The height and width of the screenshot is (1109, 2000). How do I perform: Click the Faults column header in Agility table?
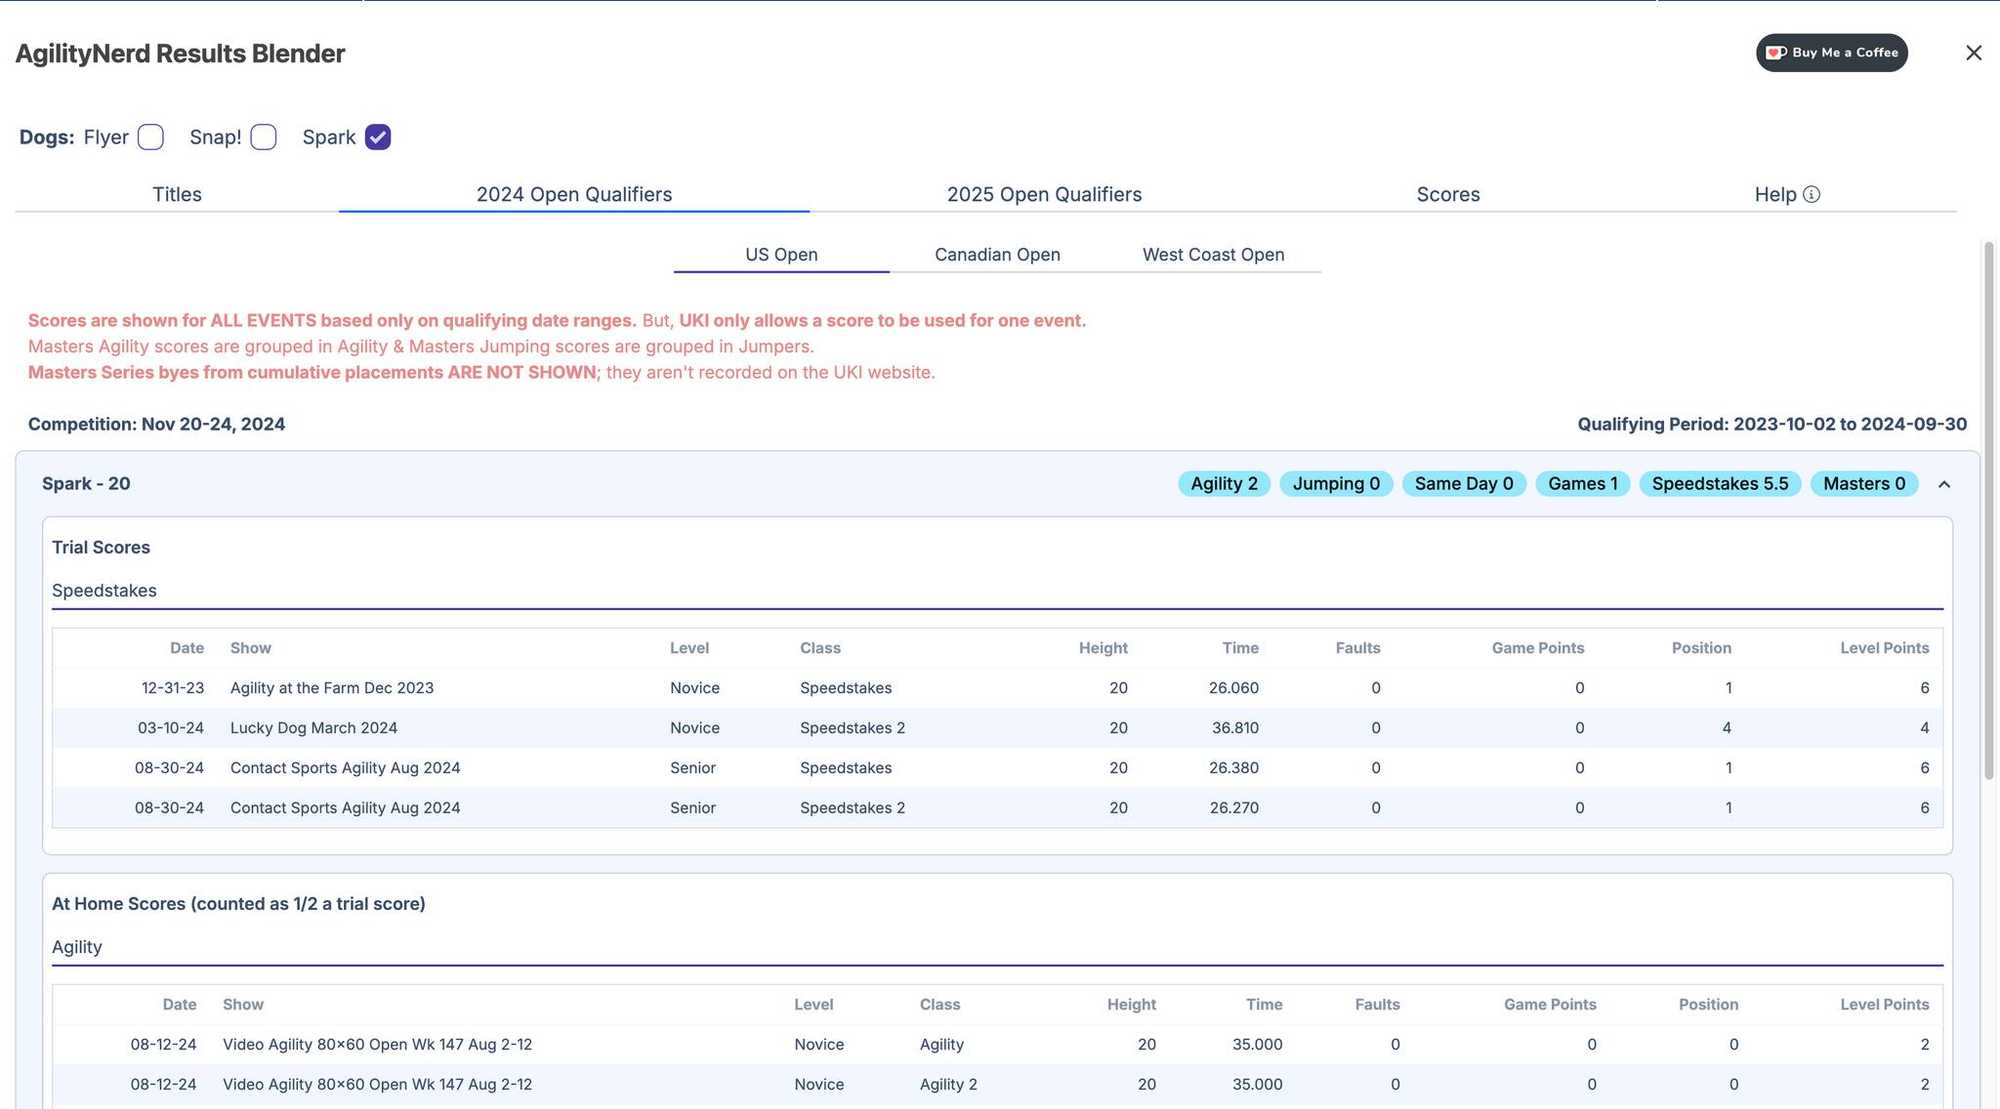tap(1377, 1004)
